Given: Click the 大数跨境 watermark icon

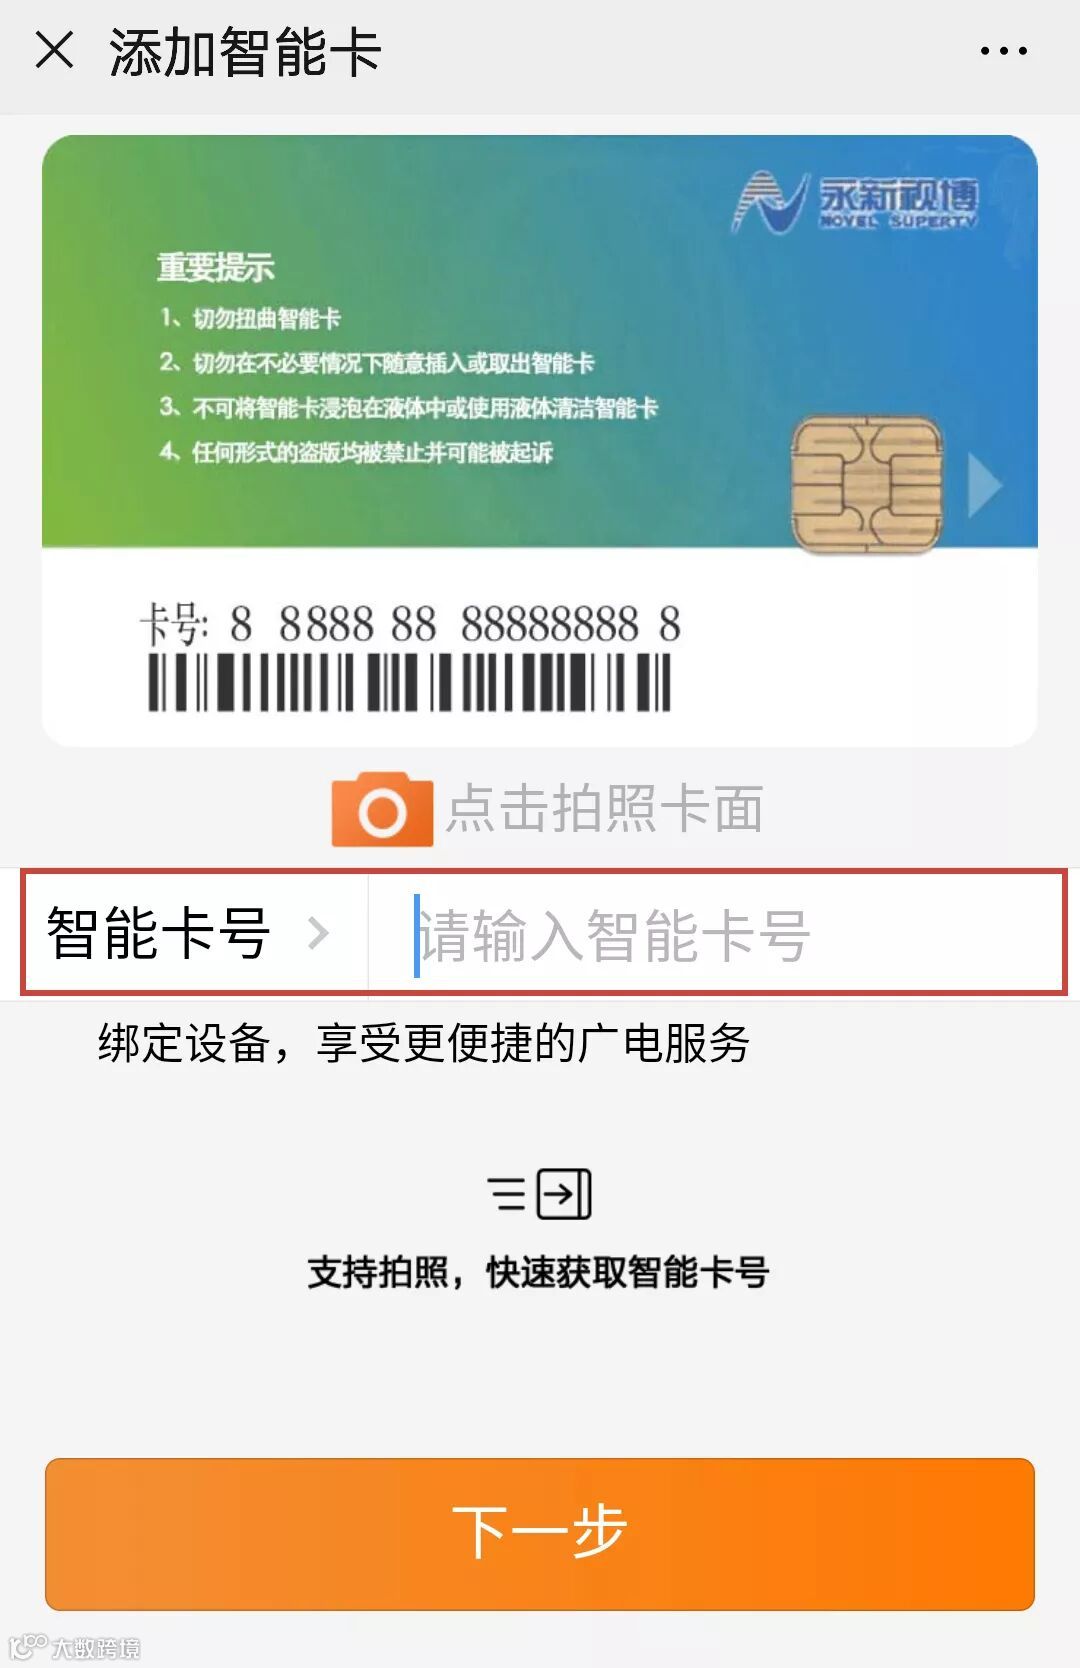Looking at the screenshot, I should pos(75,1646).
